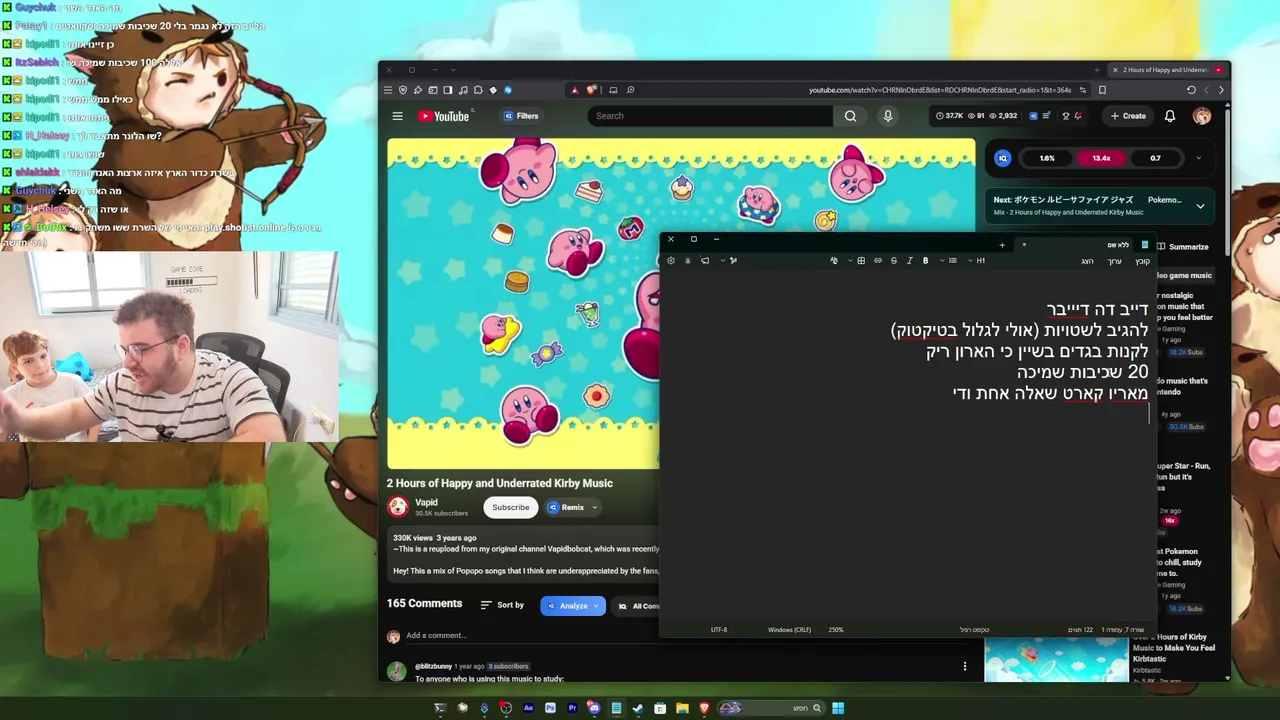Viewport: 1280px width, 720px height.
Task: Open the YouTube account avatar menu
Action: tap(1202, 116)
